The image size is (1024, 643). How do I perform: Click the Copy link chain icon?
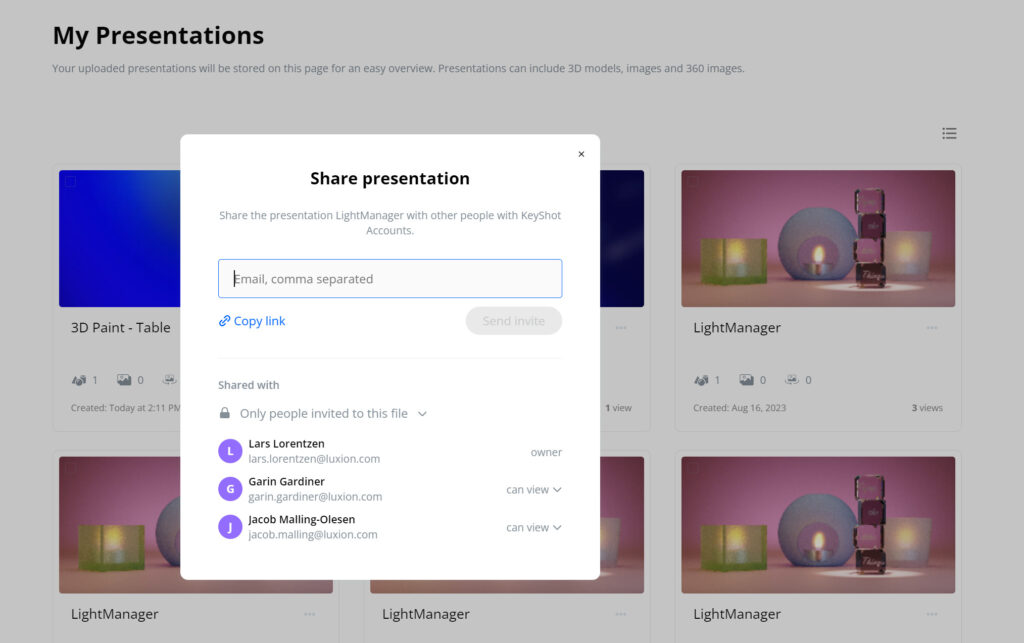(x=227, y=320)
